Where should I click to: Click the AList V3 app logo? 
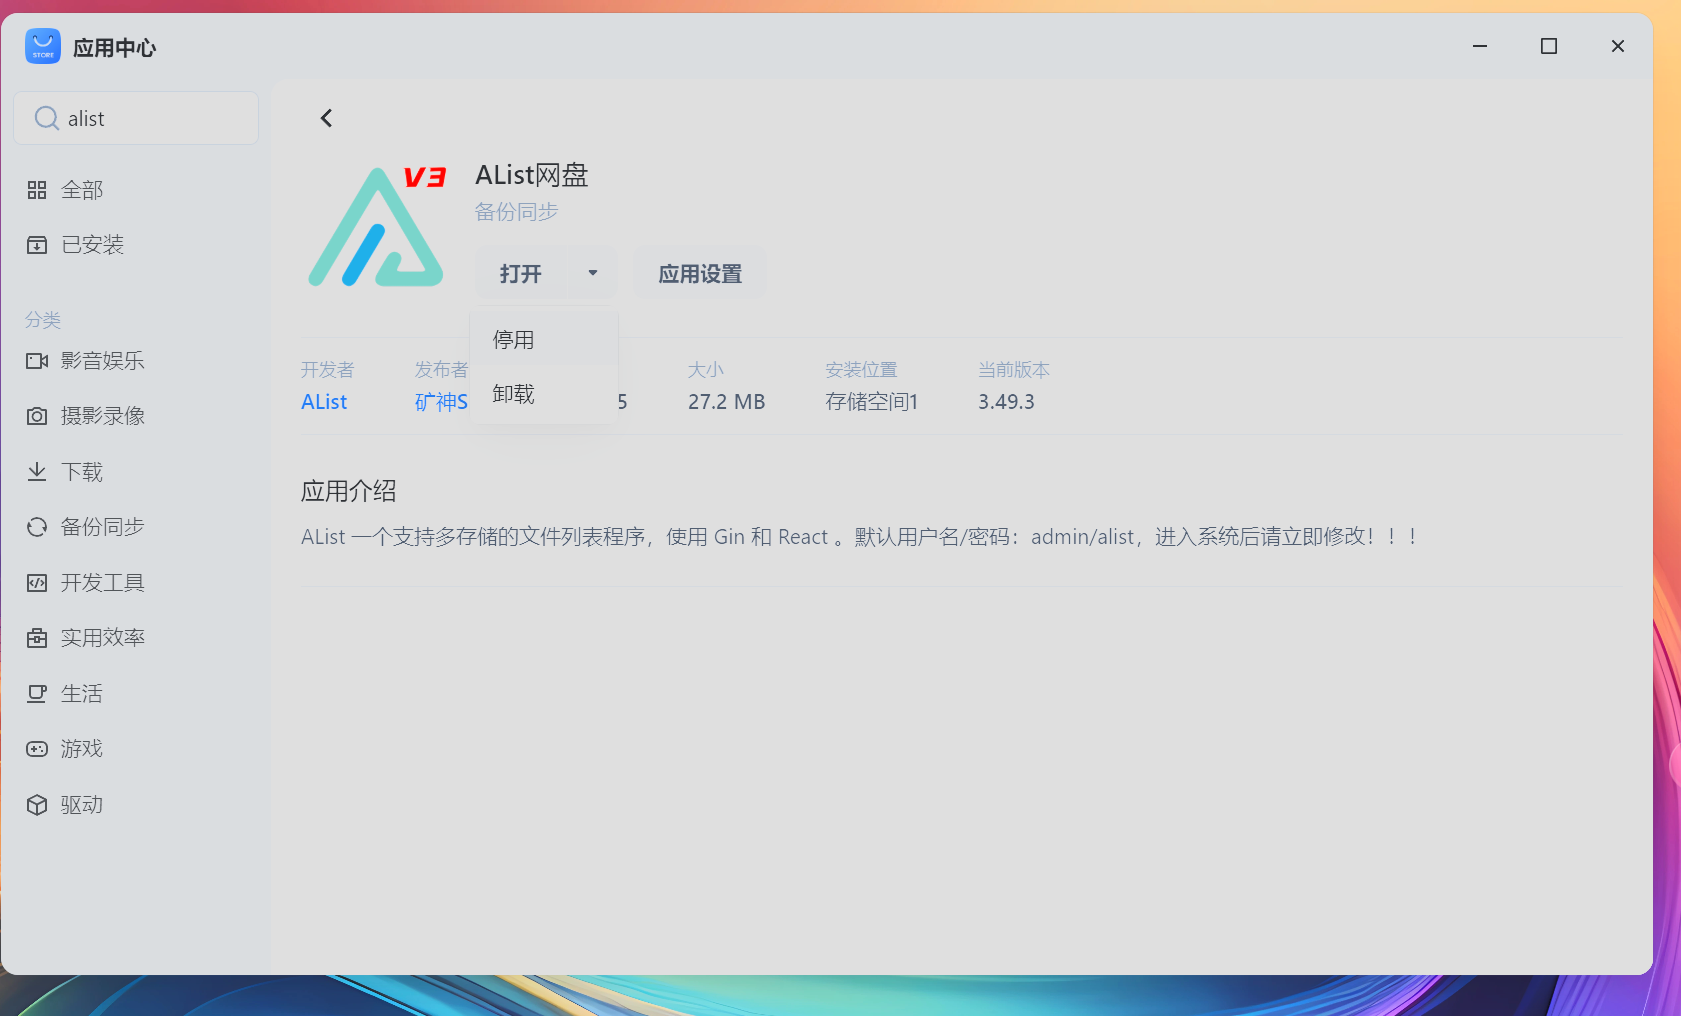(377, 227)
